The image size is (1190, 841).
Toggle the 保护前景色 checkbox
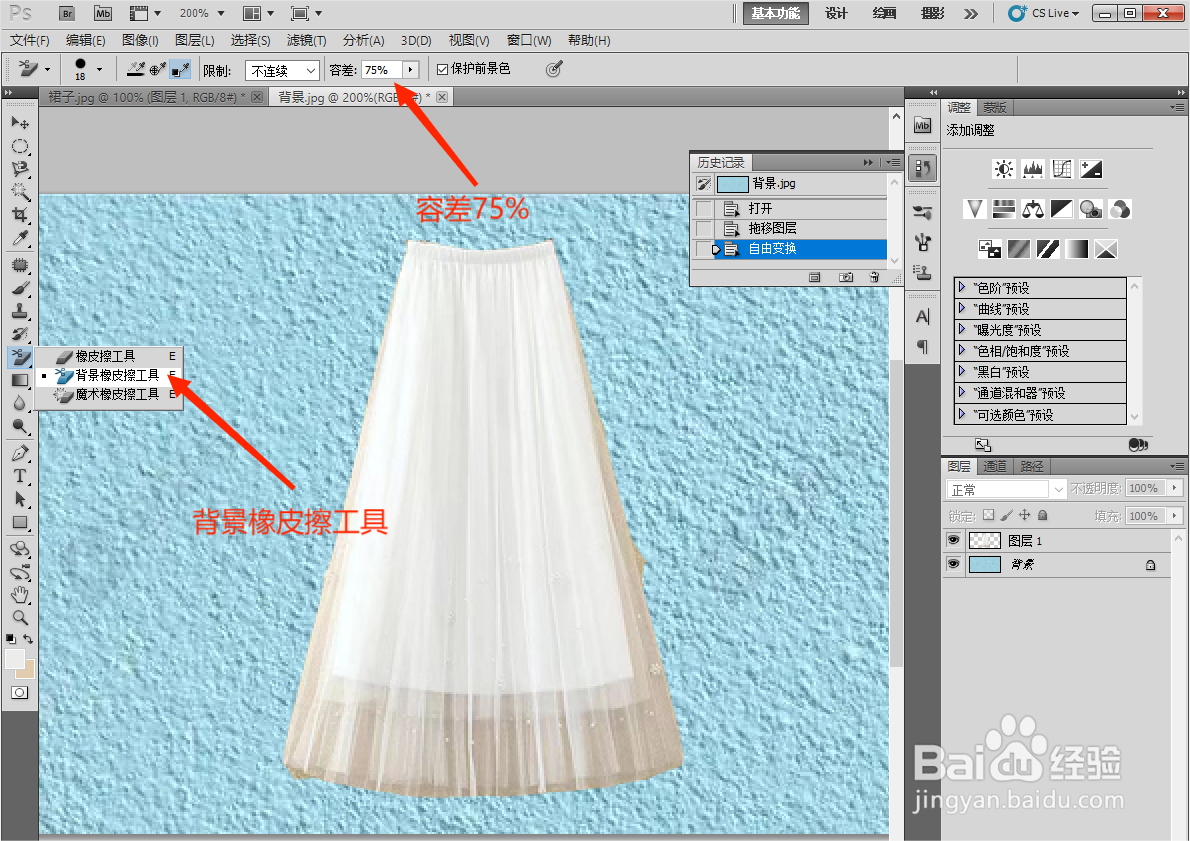click(442, 69)
